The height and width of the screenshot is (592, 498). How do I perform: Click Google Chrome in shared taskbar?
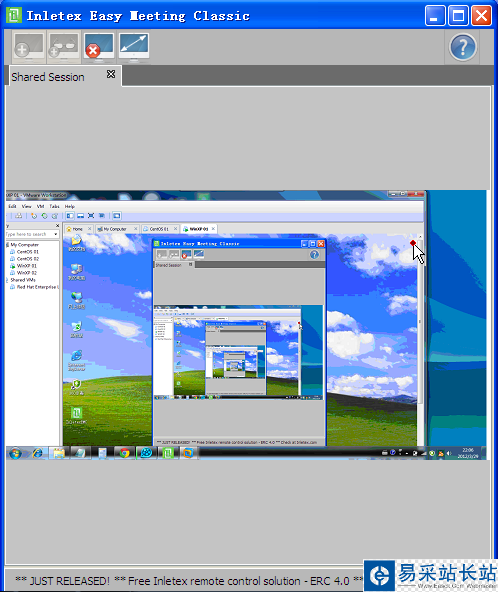click(124, 453)
